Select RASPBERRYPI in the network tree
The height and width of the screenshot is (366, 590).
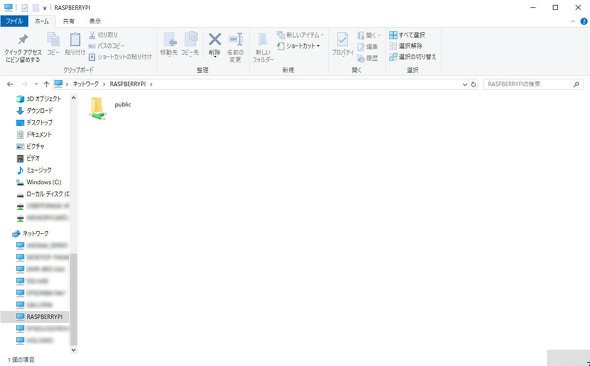tap(39, 317)
